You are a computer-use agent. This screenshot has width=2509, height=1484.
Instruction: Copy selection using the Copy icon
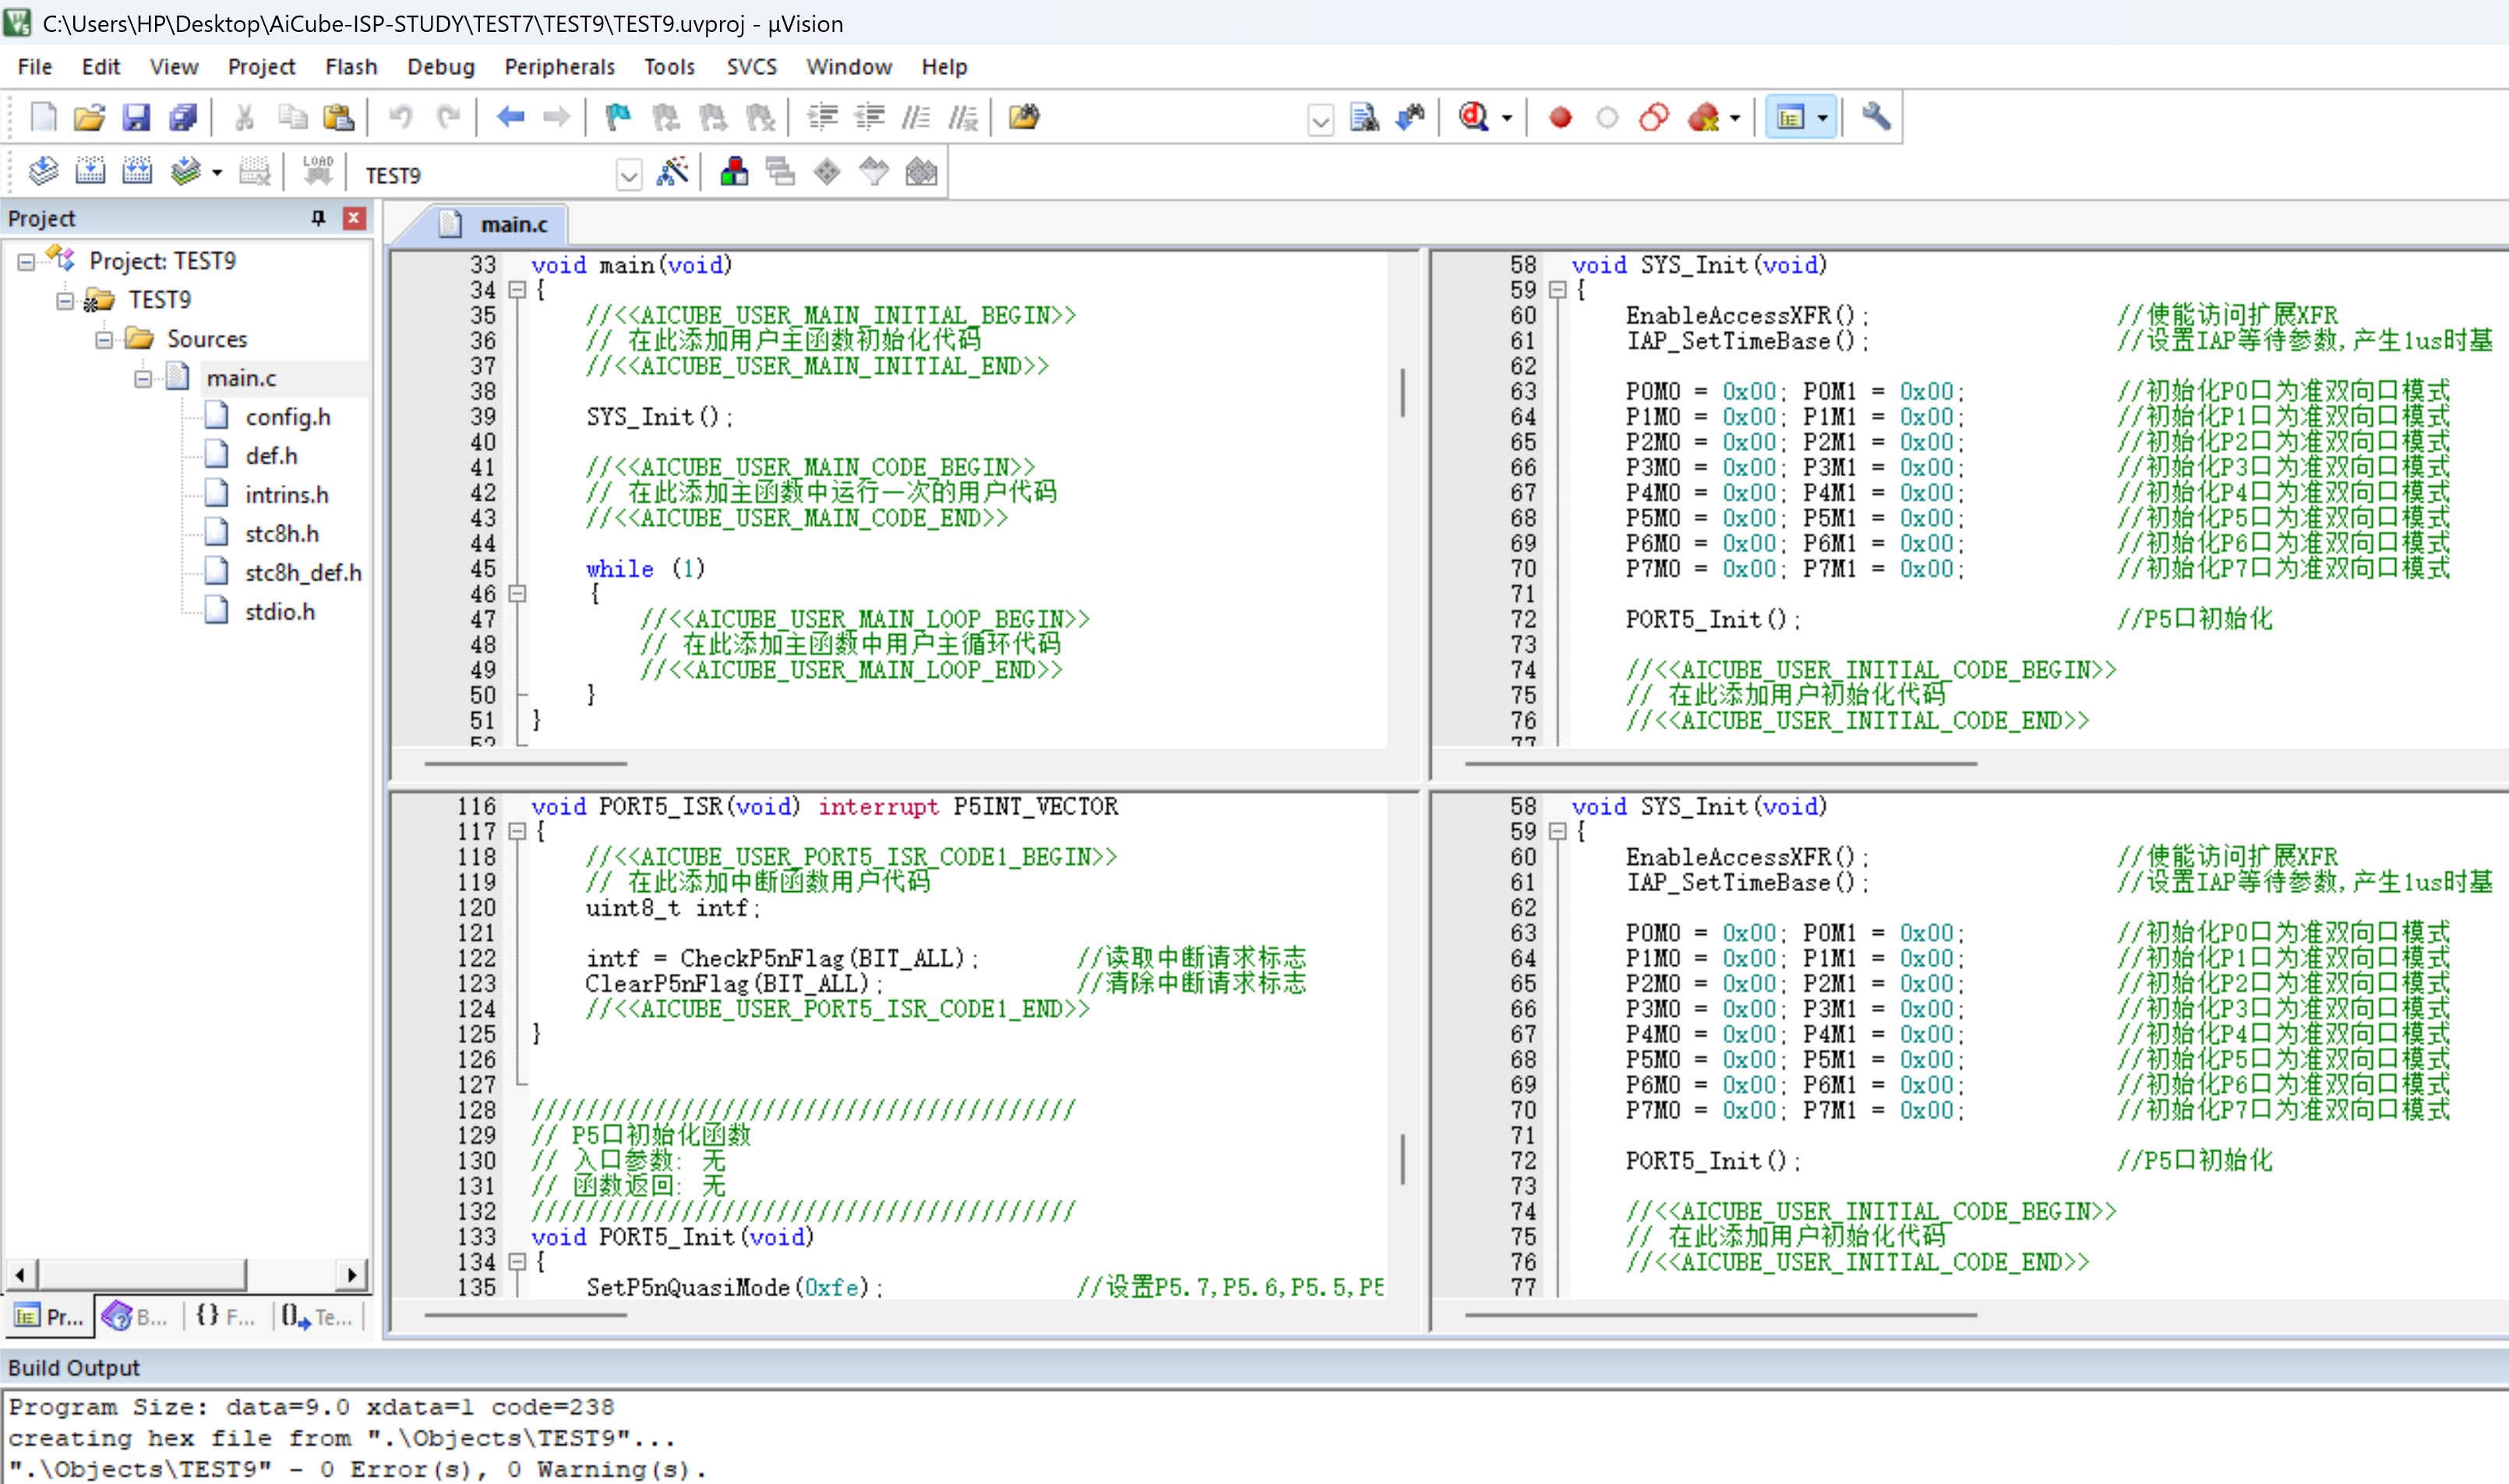click(x=292, y=118)
